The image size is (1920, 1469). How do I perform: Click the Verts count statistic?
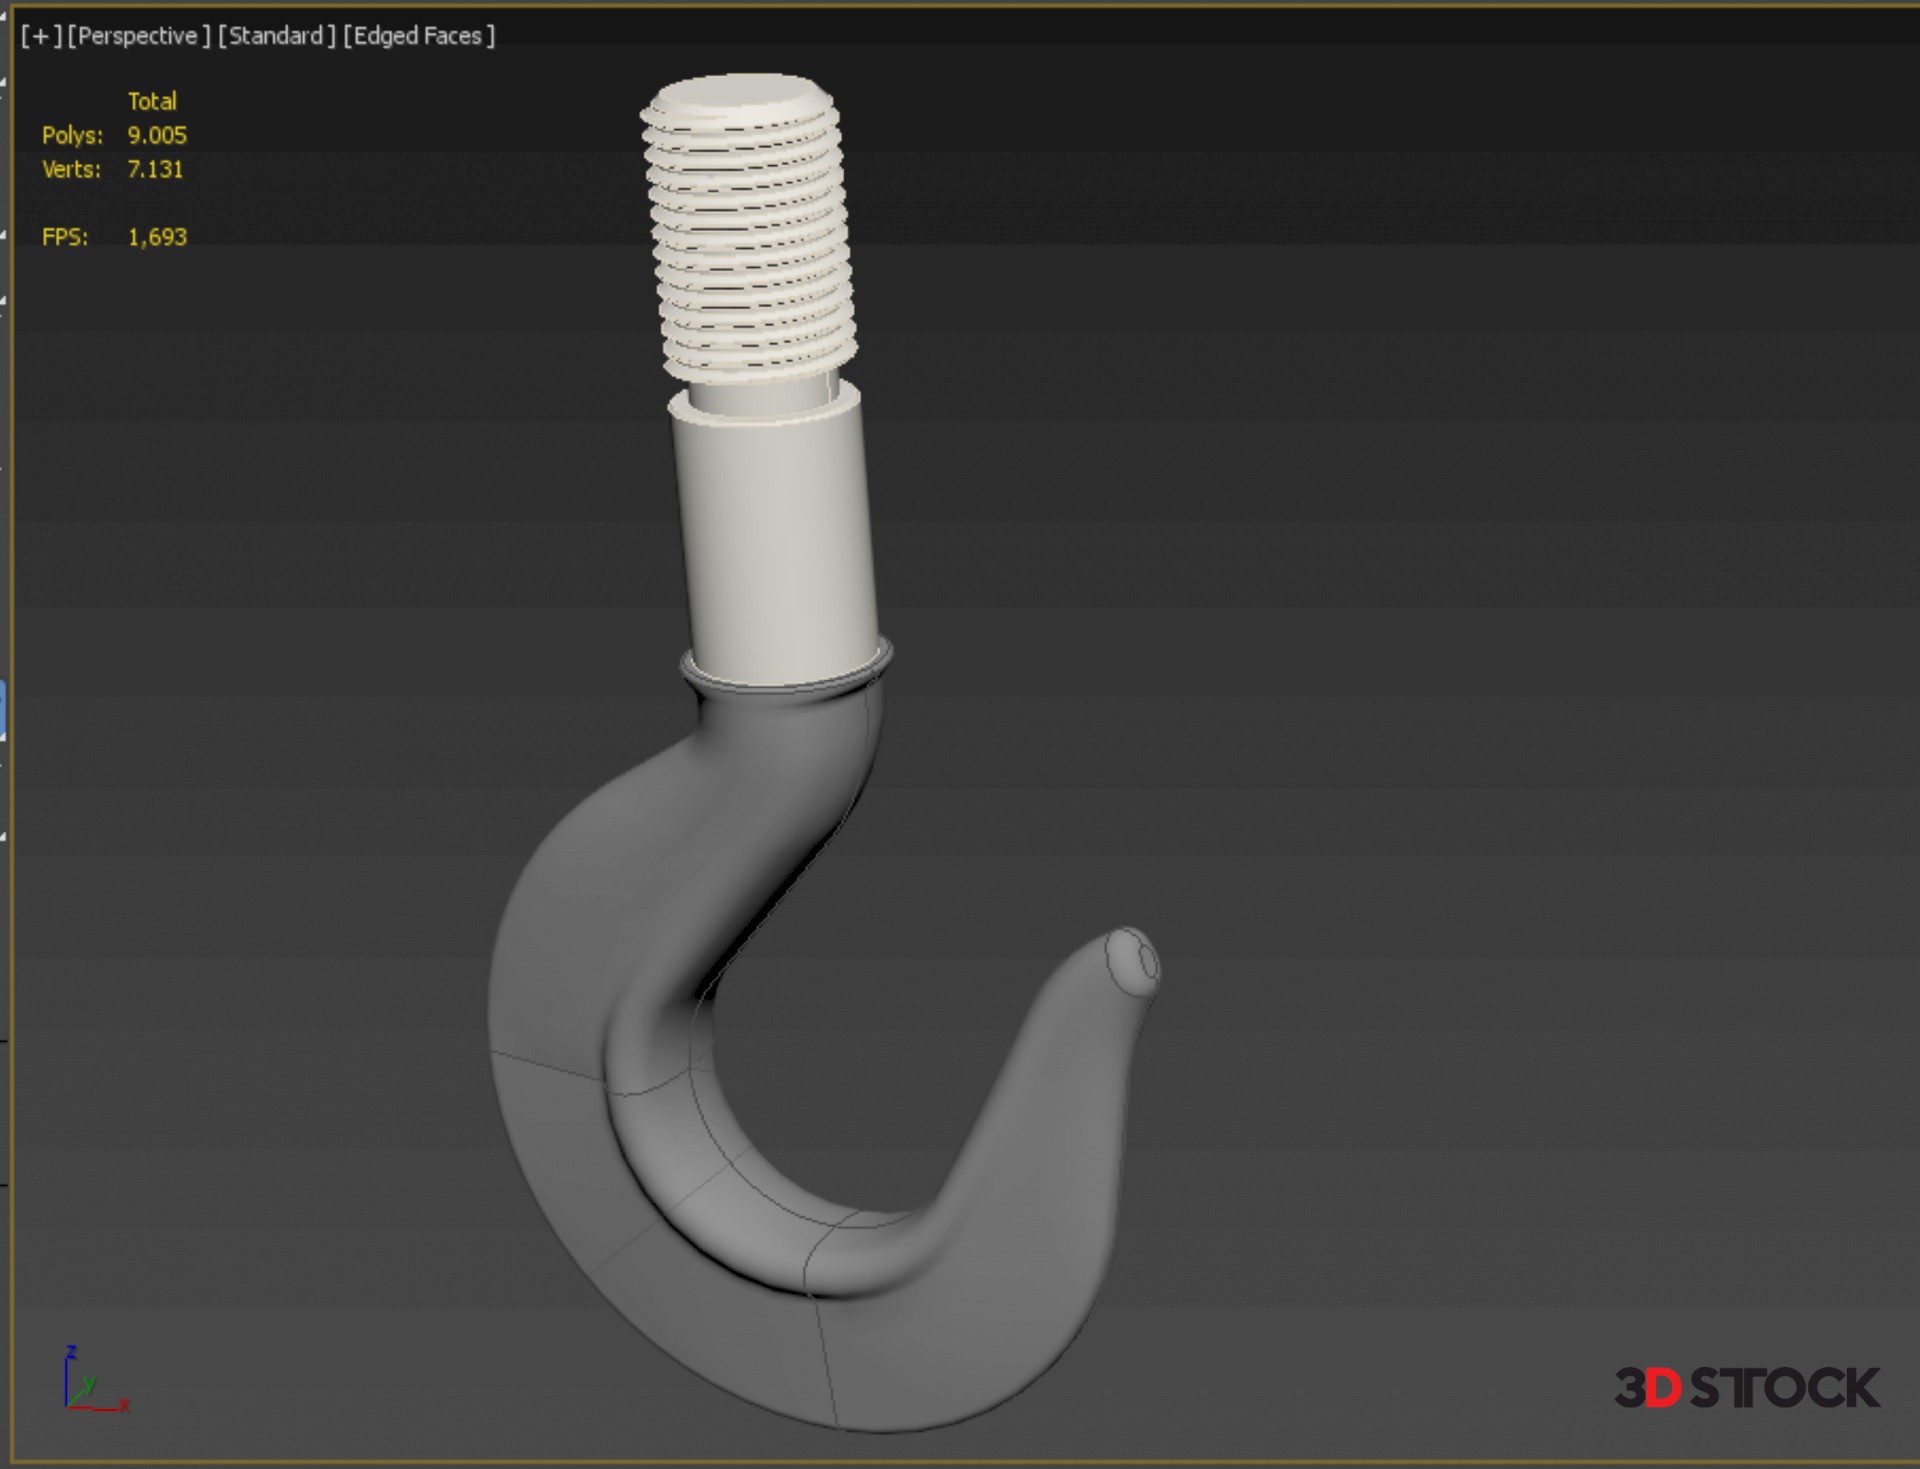click(x=155, y=169)
